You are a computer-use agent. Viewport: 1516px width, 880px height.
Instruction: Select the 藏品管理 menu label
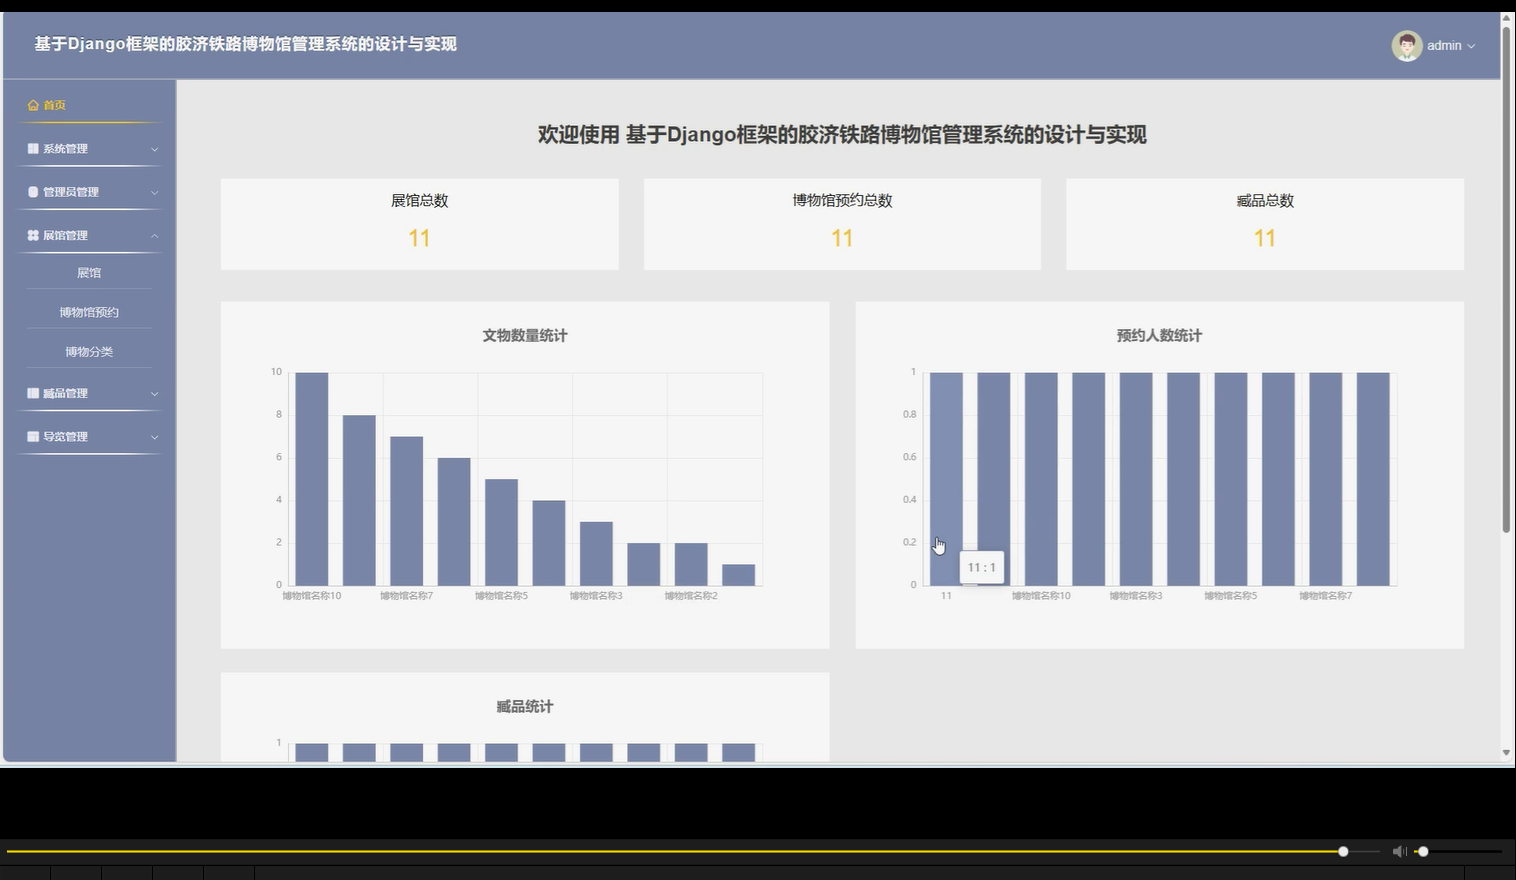[x=65, y=393]
